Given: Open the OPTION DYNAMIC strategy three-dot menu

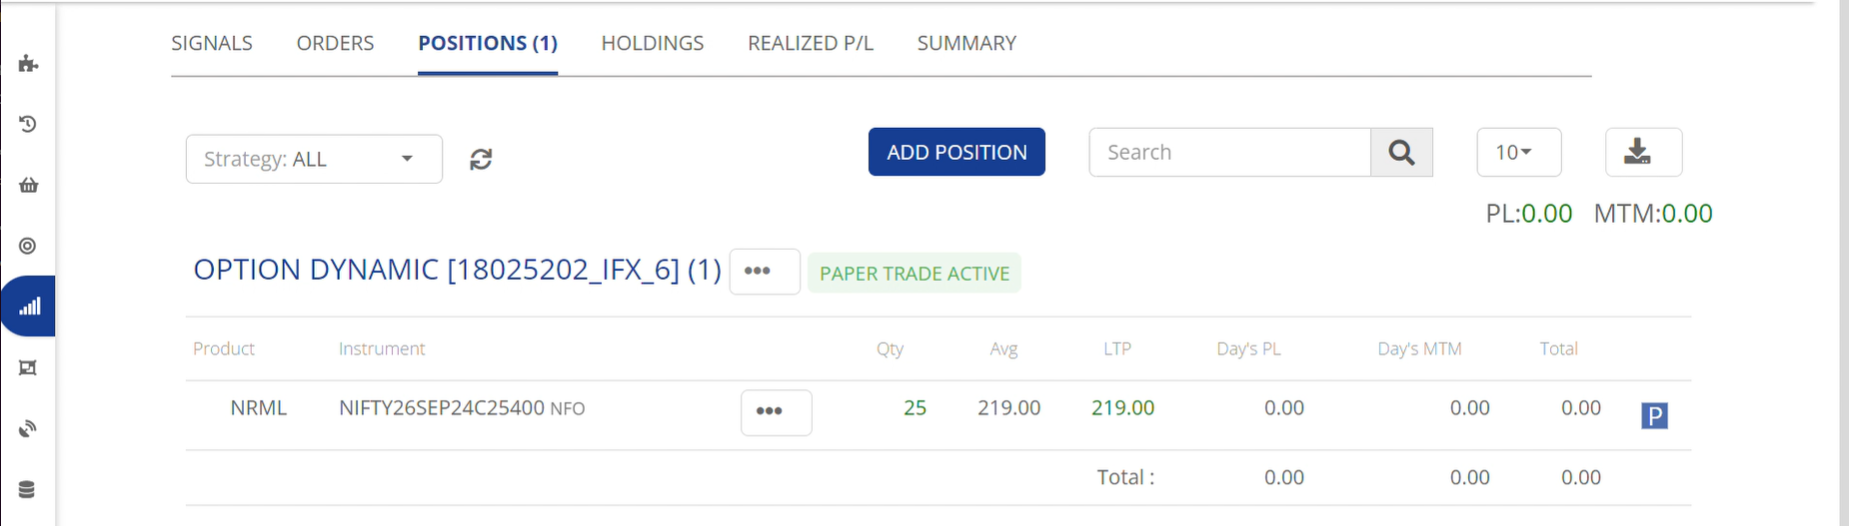Looking at the screenshot, I should pos(764,271).
